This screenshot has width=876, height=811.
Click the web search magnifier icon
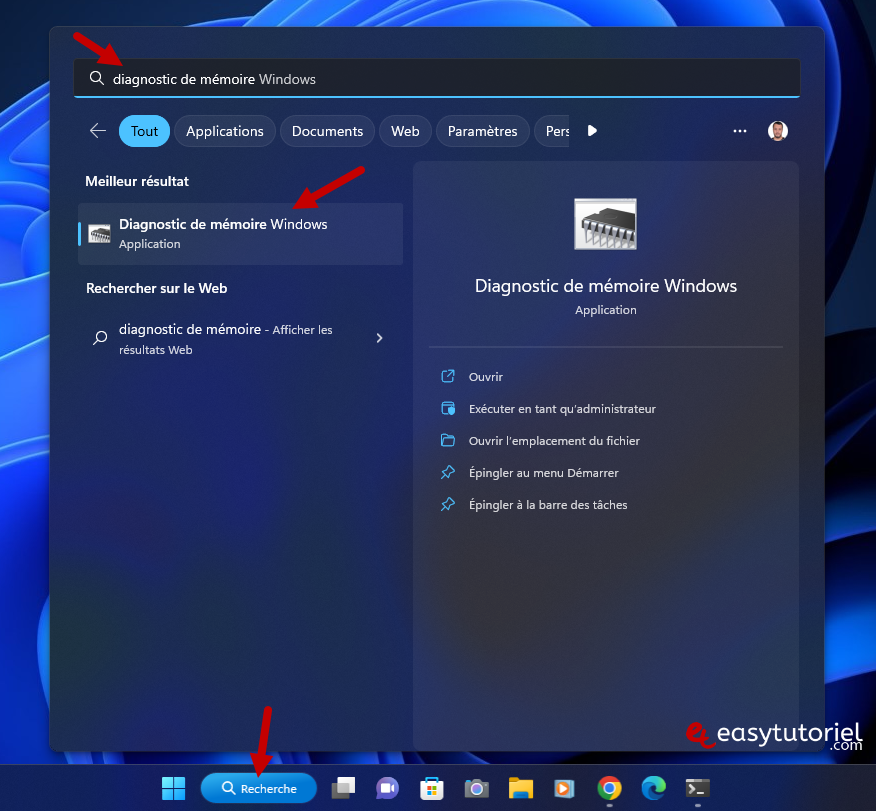[x=100, y=338]
